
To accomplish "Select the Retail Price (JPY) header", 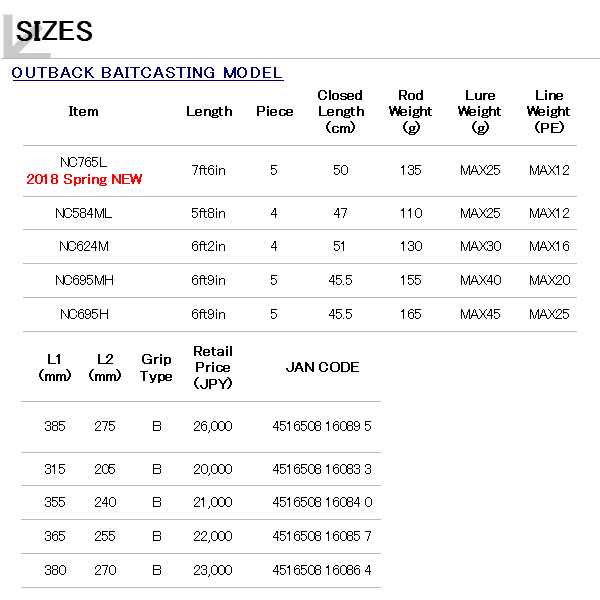I will click(213, 367).
